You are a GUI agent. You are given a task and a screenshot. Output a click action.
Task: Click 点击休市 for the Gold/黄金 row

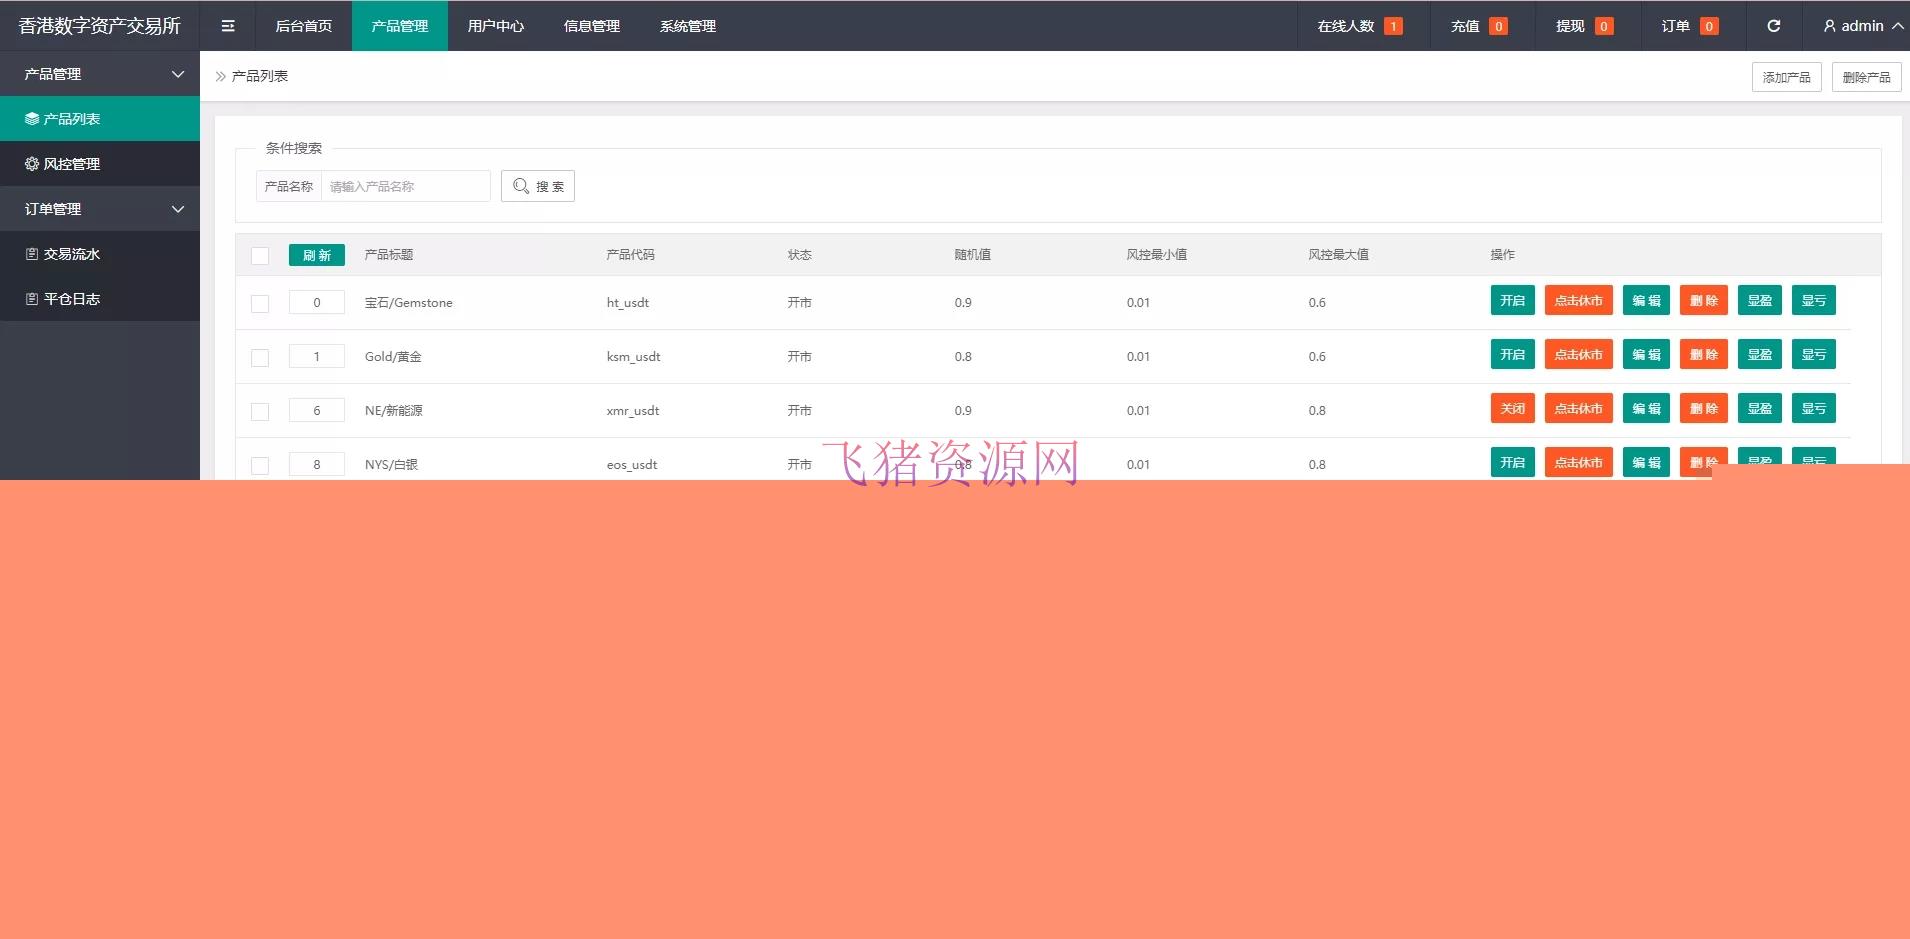1578,355
